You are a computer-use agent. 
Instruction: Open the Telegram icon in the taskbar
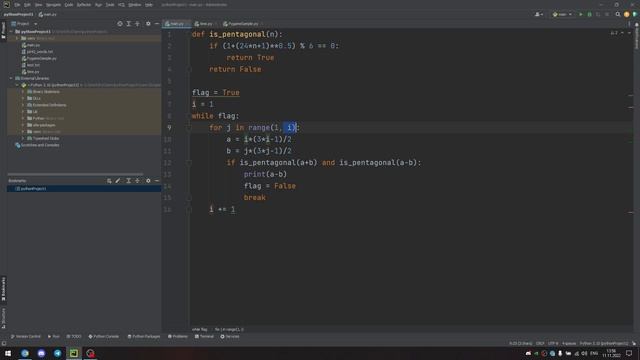click(58, 353)
